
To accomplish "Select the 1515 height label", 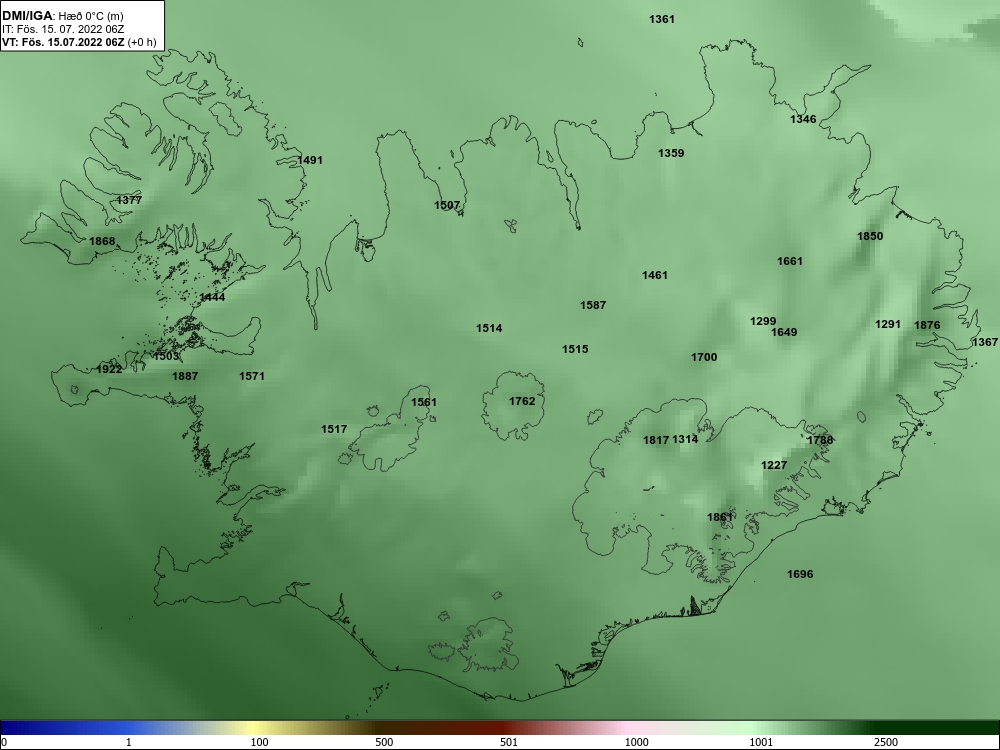I will (575, 349).
